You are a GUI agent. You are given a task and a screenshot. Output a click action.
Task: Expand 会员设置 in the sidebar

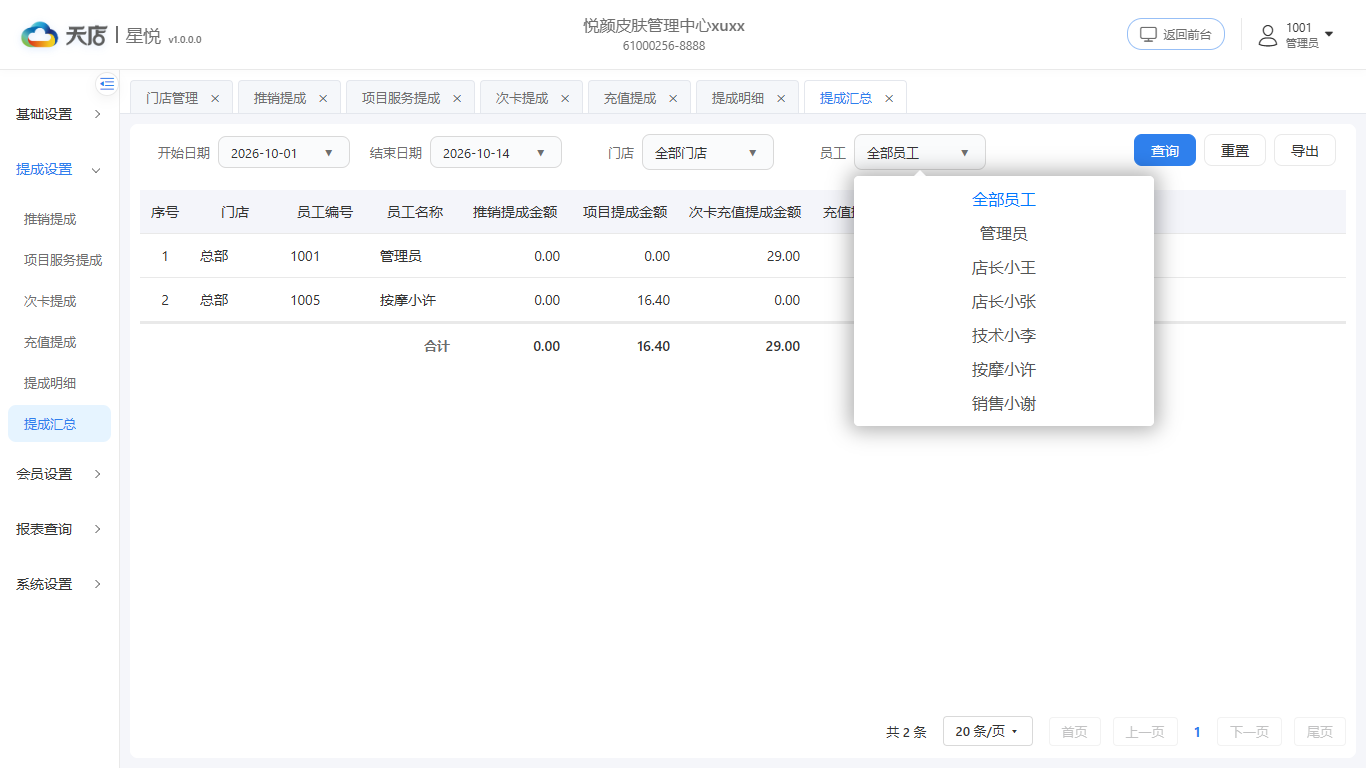point(59,474)
